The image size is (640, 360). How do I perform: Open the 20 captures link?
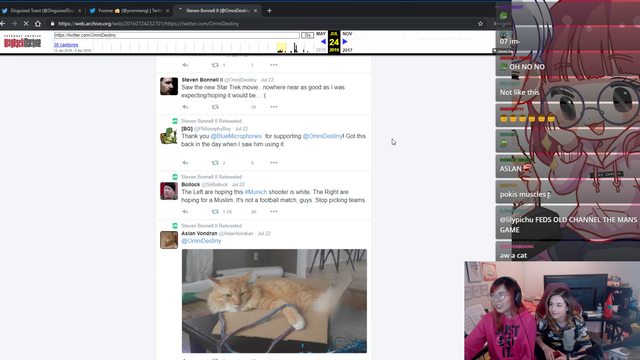coord(66,45)
